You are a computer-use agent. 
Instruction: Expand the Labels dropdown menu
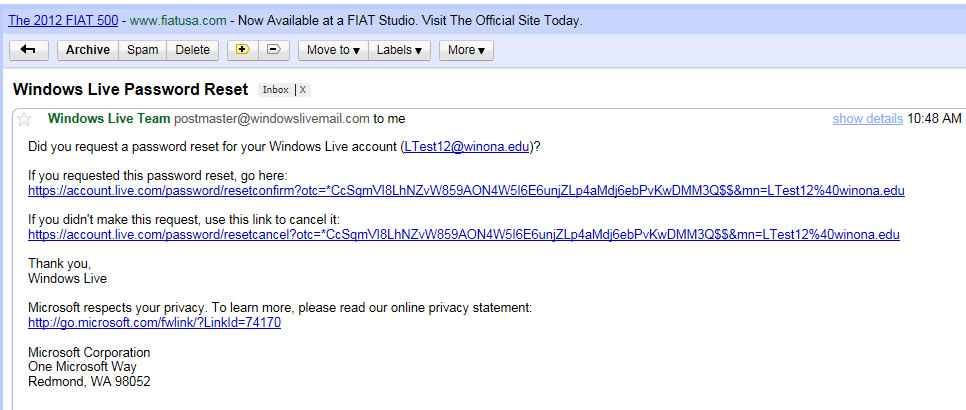pos(398,50)
